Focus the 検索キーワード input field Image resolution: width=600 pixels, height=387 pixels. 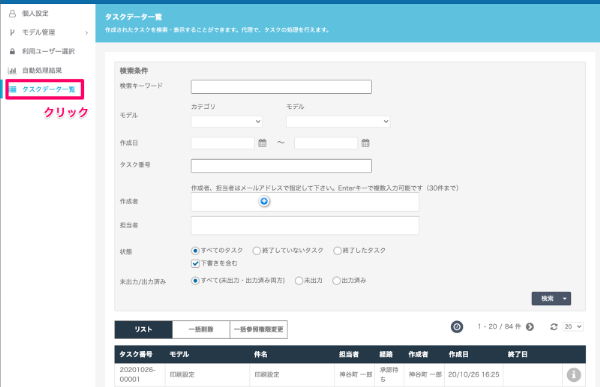pos(281,87)
